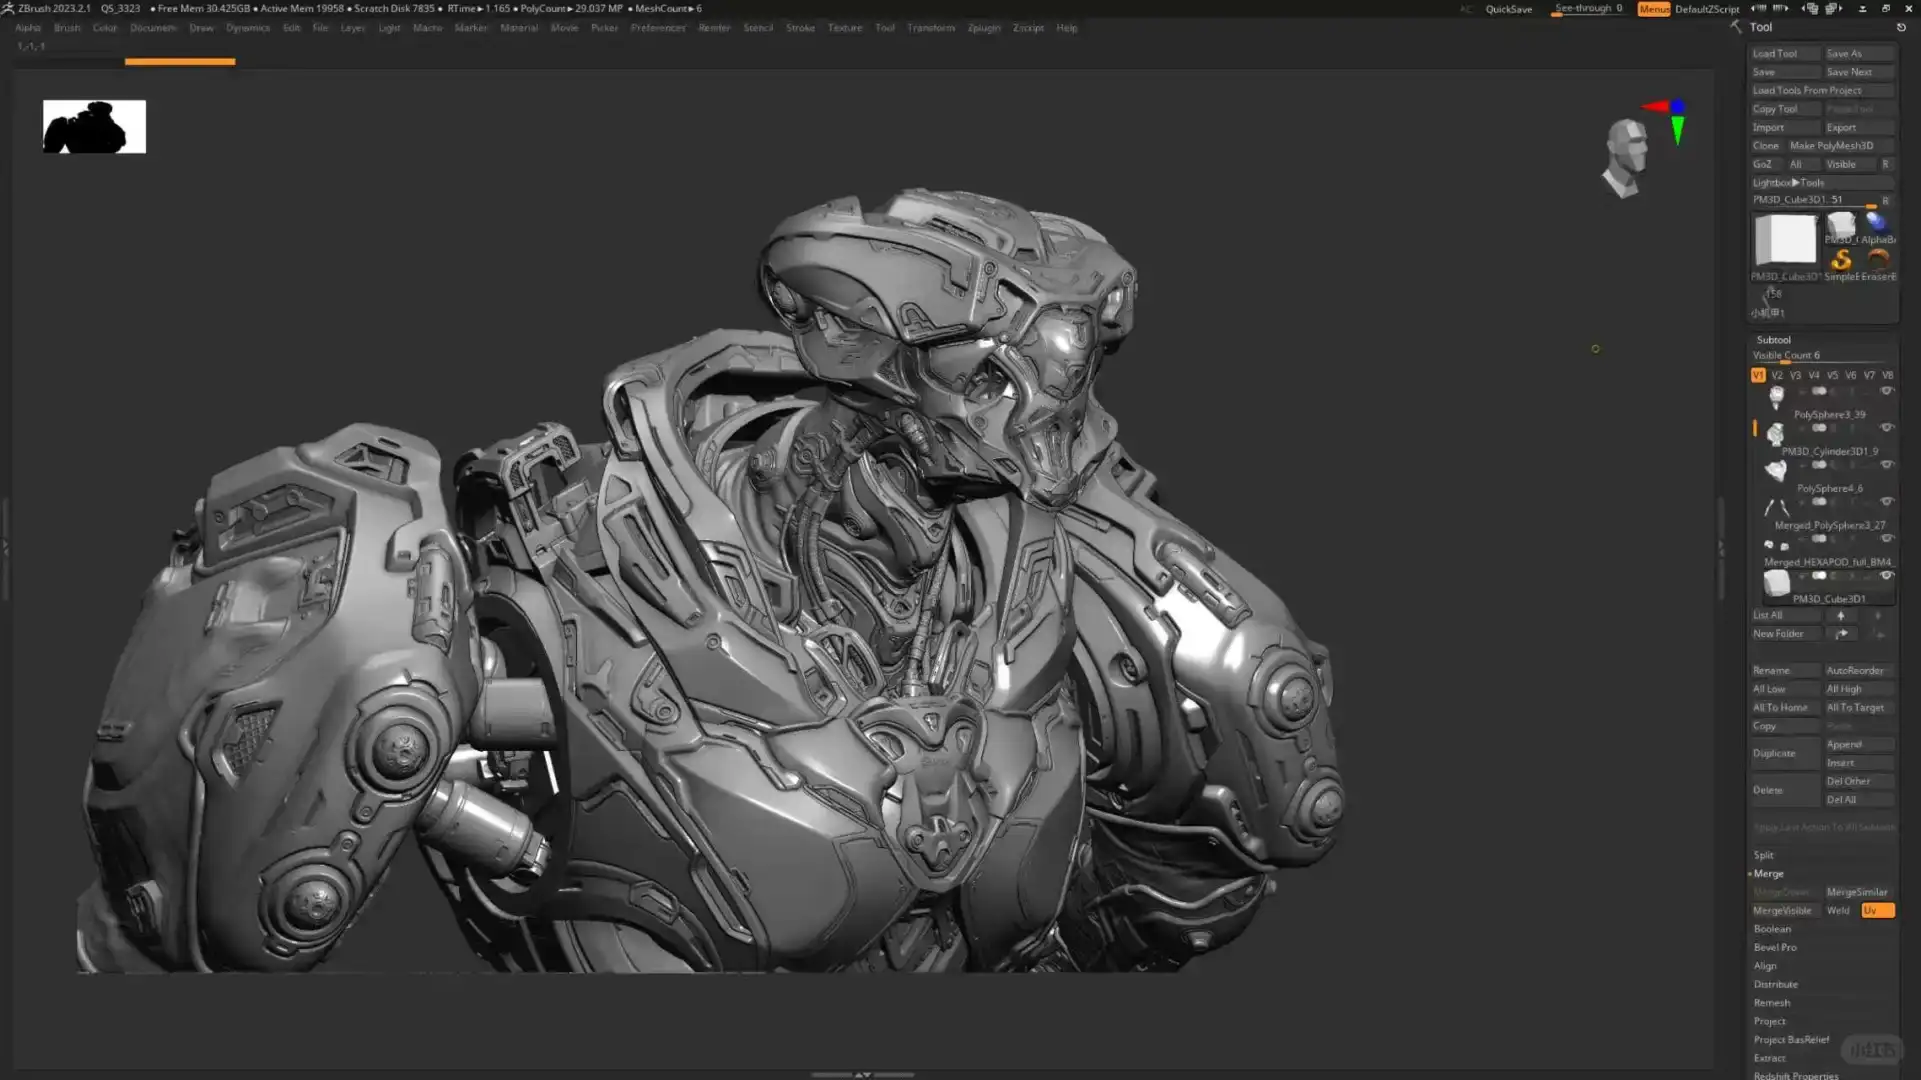
Task: Click the reset icon at the Tool palette corner
Action: [x=1902, y=27]
